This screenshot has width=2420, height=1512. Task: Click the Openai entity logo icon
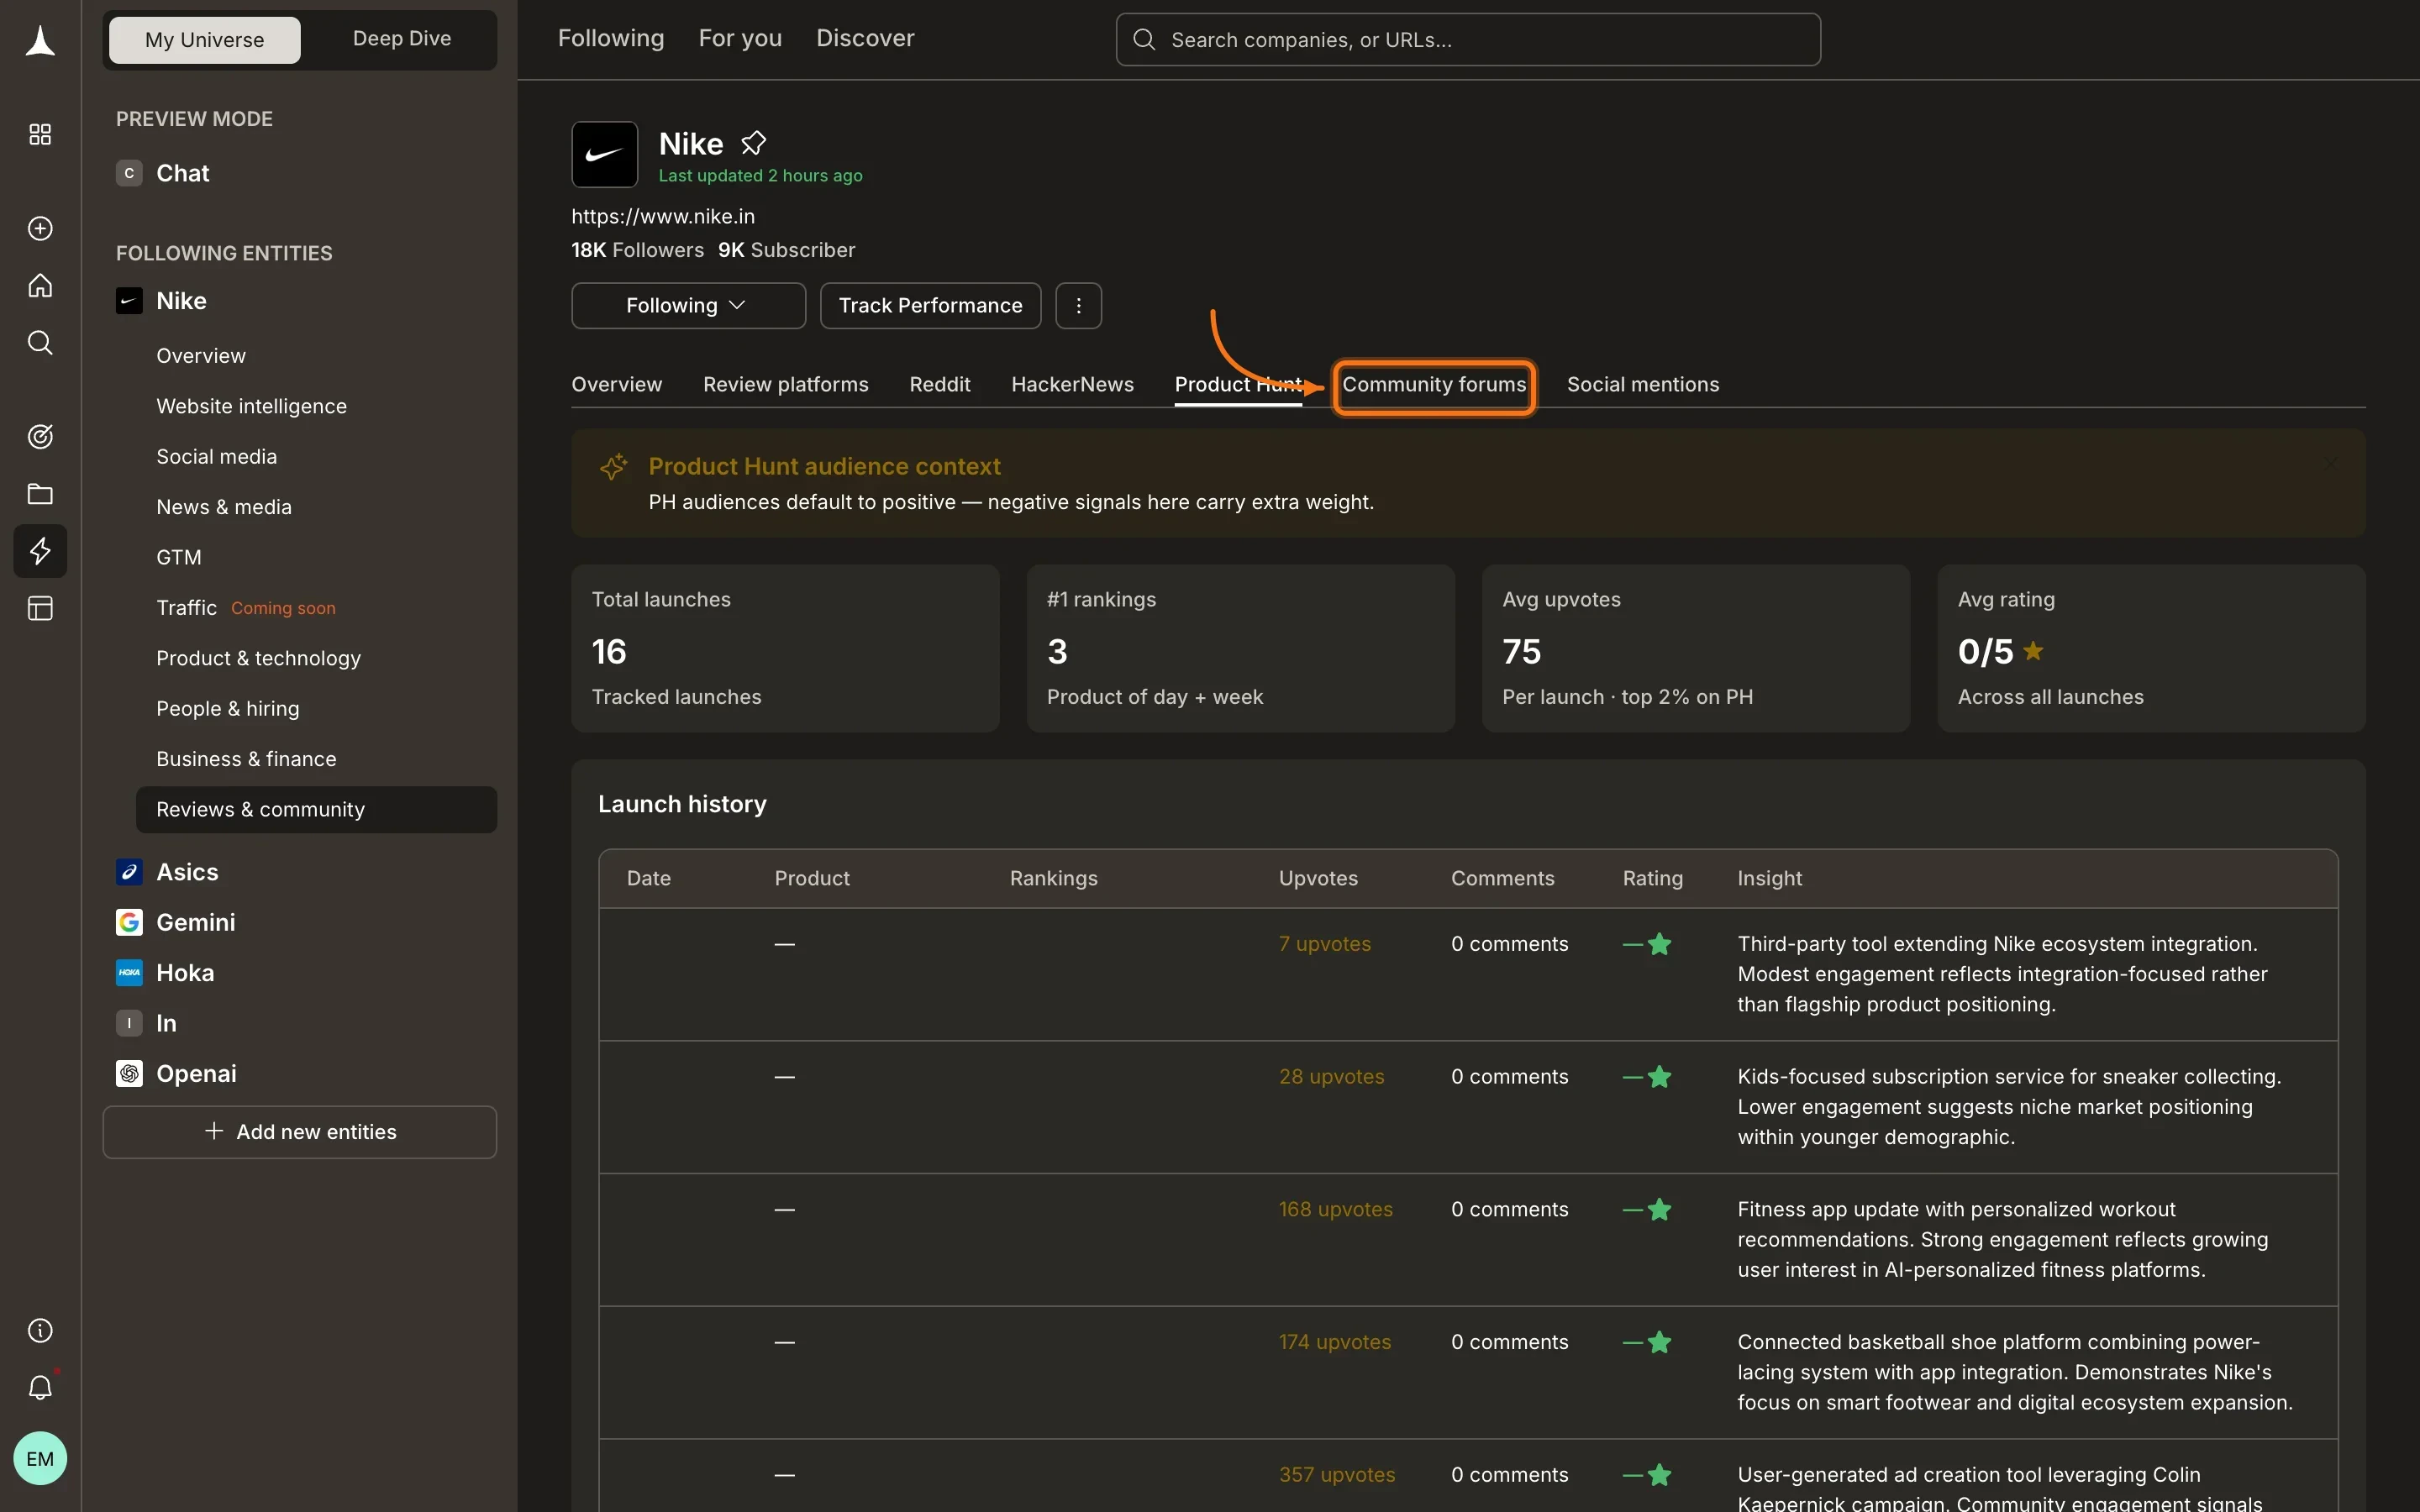coord(129,1074)
